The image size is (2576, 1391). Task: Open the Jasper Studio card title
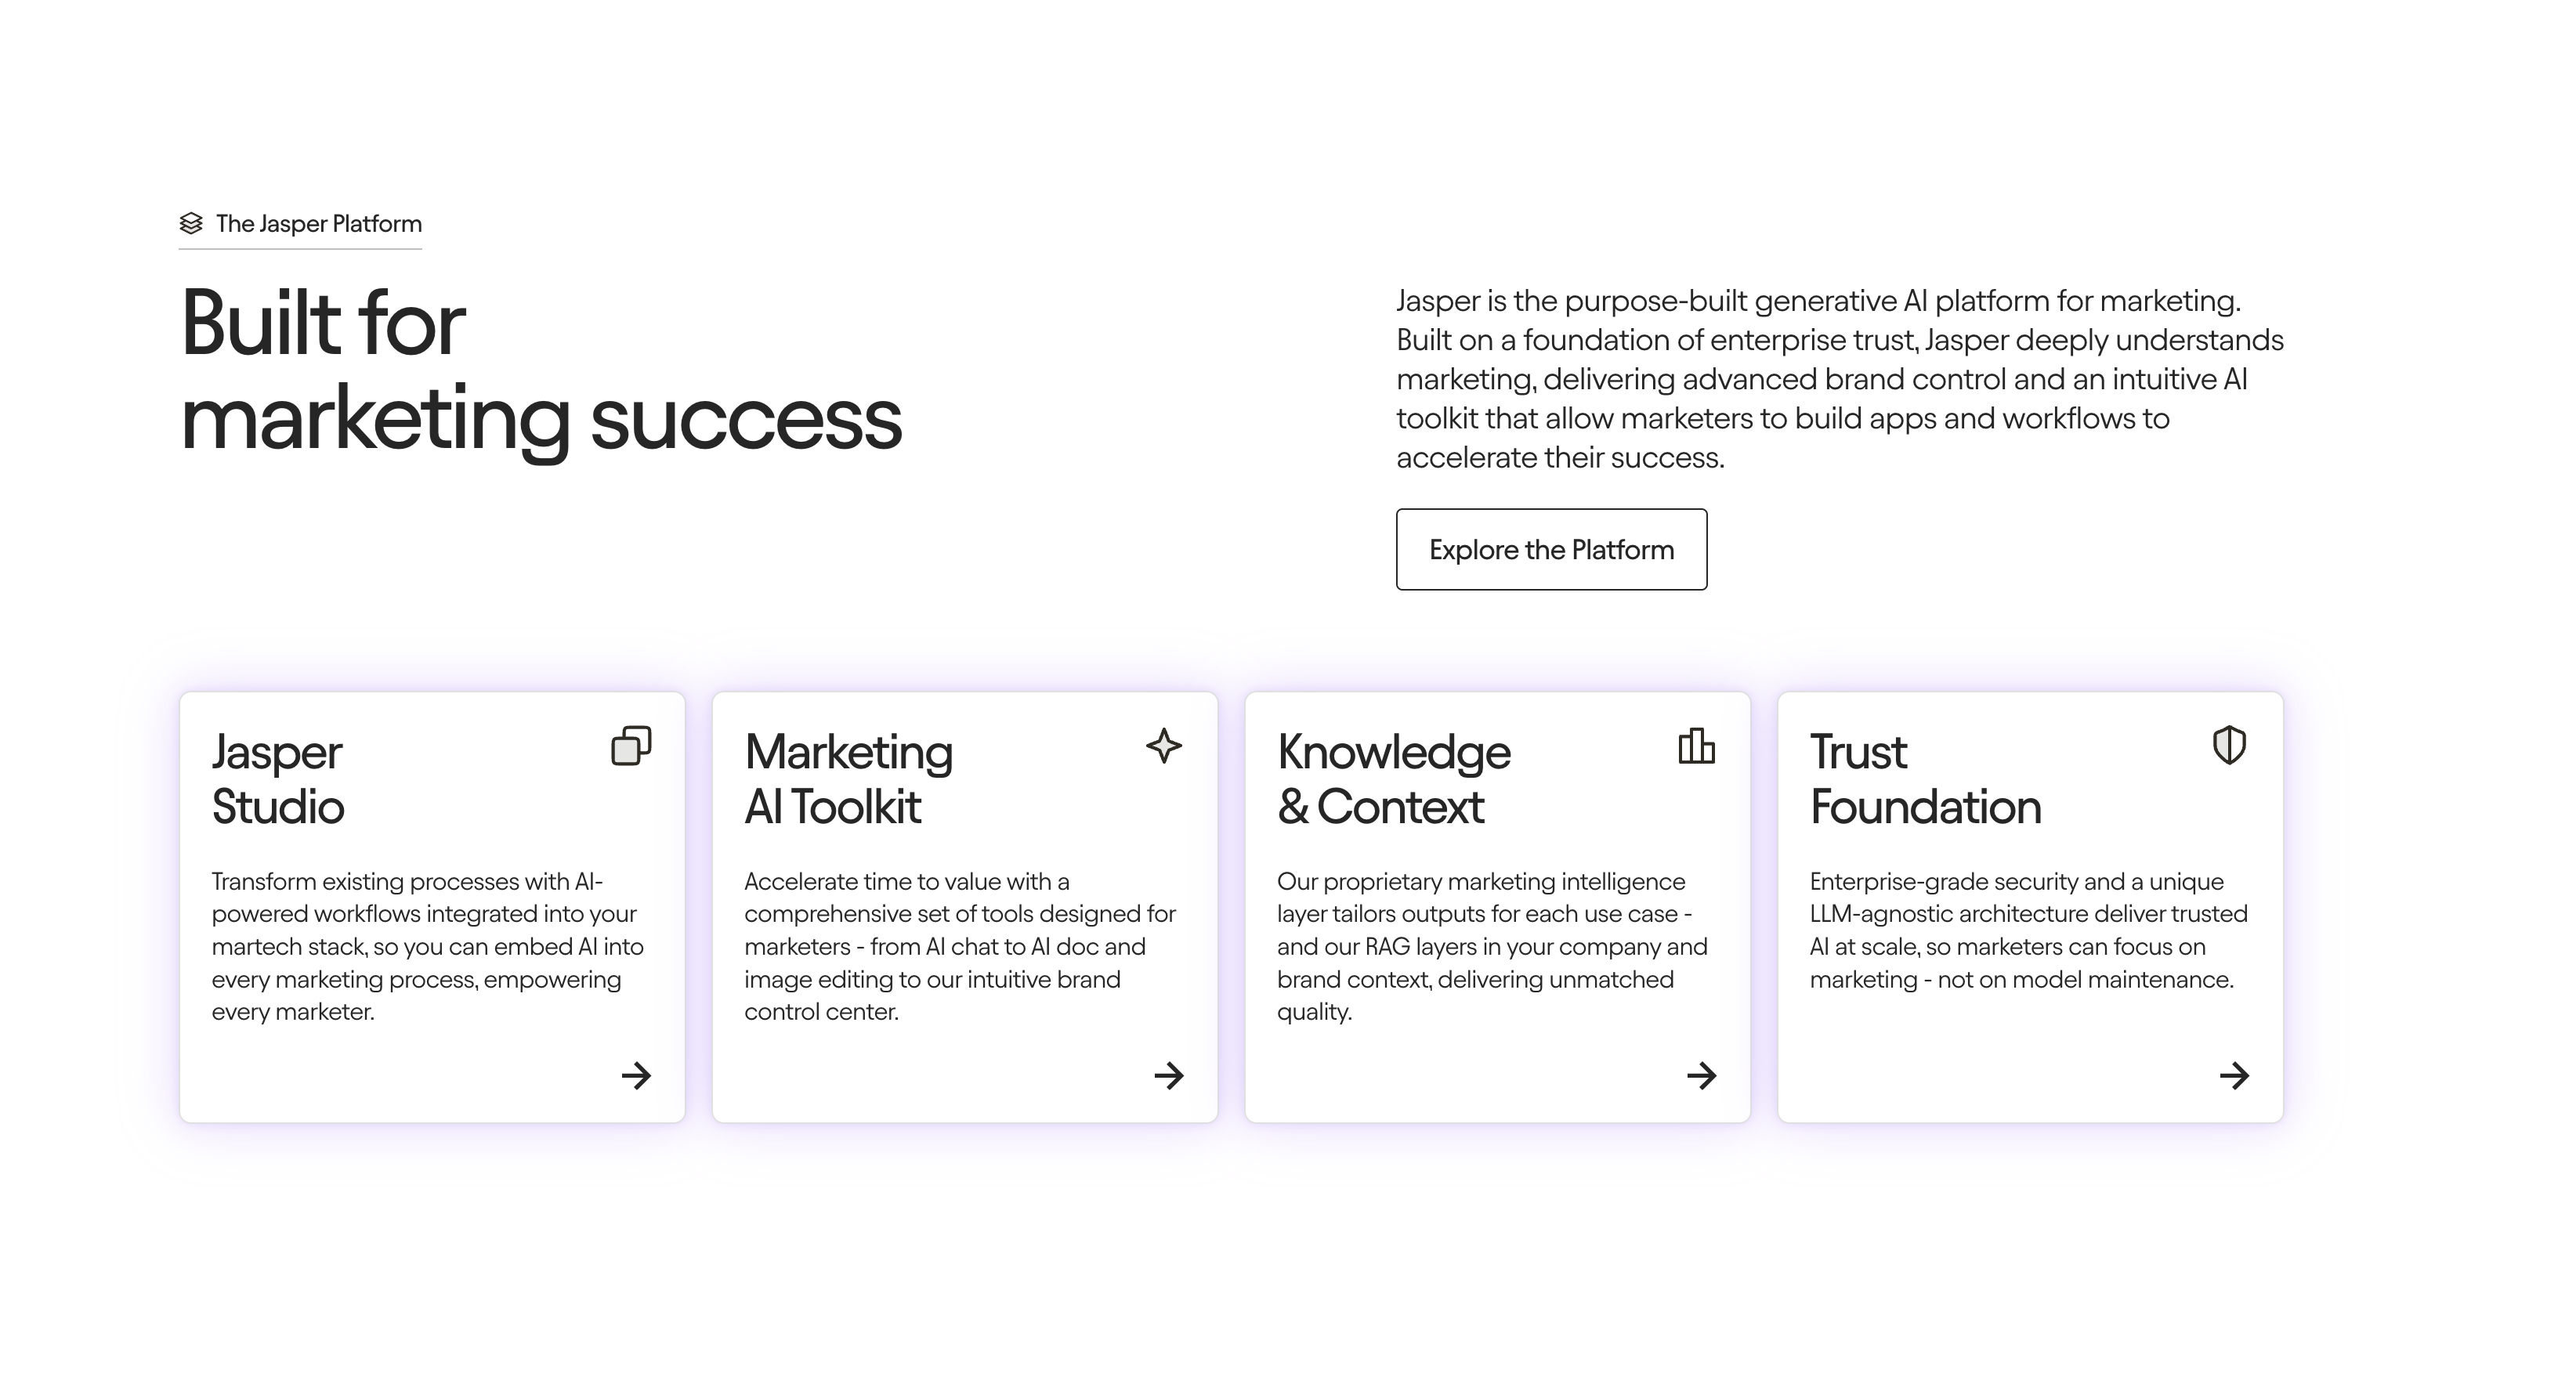point(278,779)
